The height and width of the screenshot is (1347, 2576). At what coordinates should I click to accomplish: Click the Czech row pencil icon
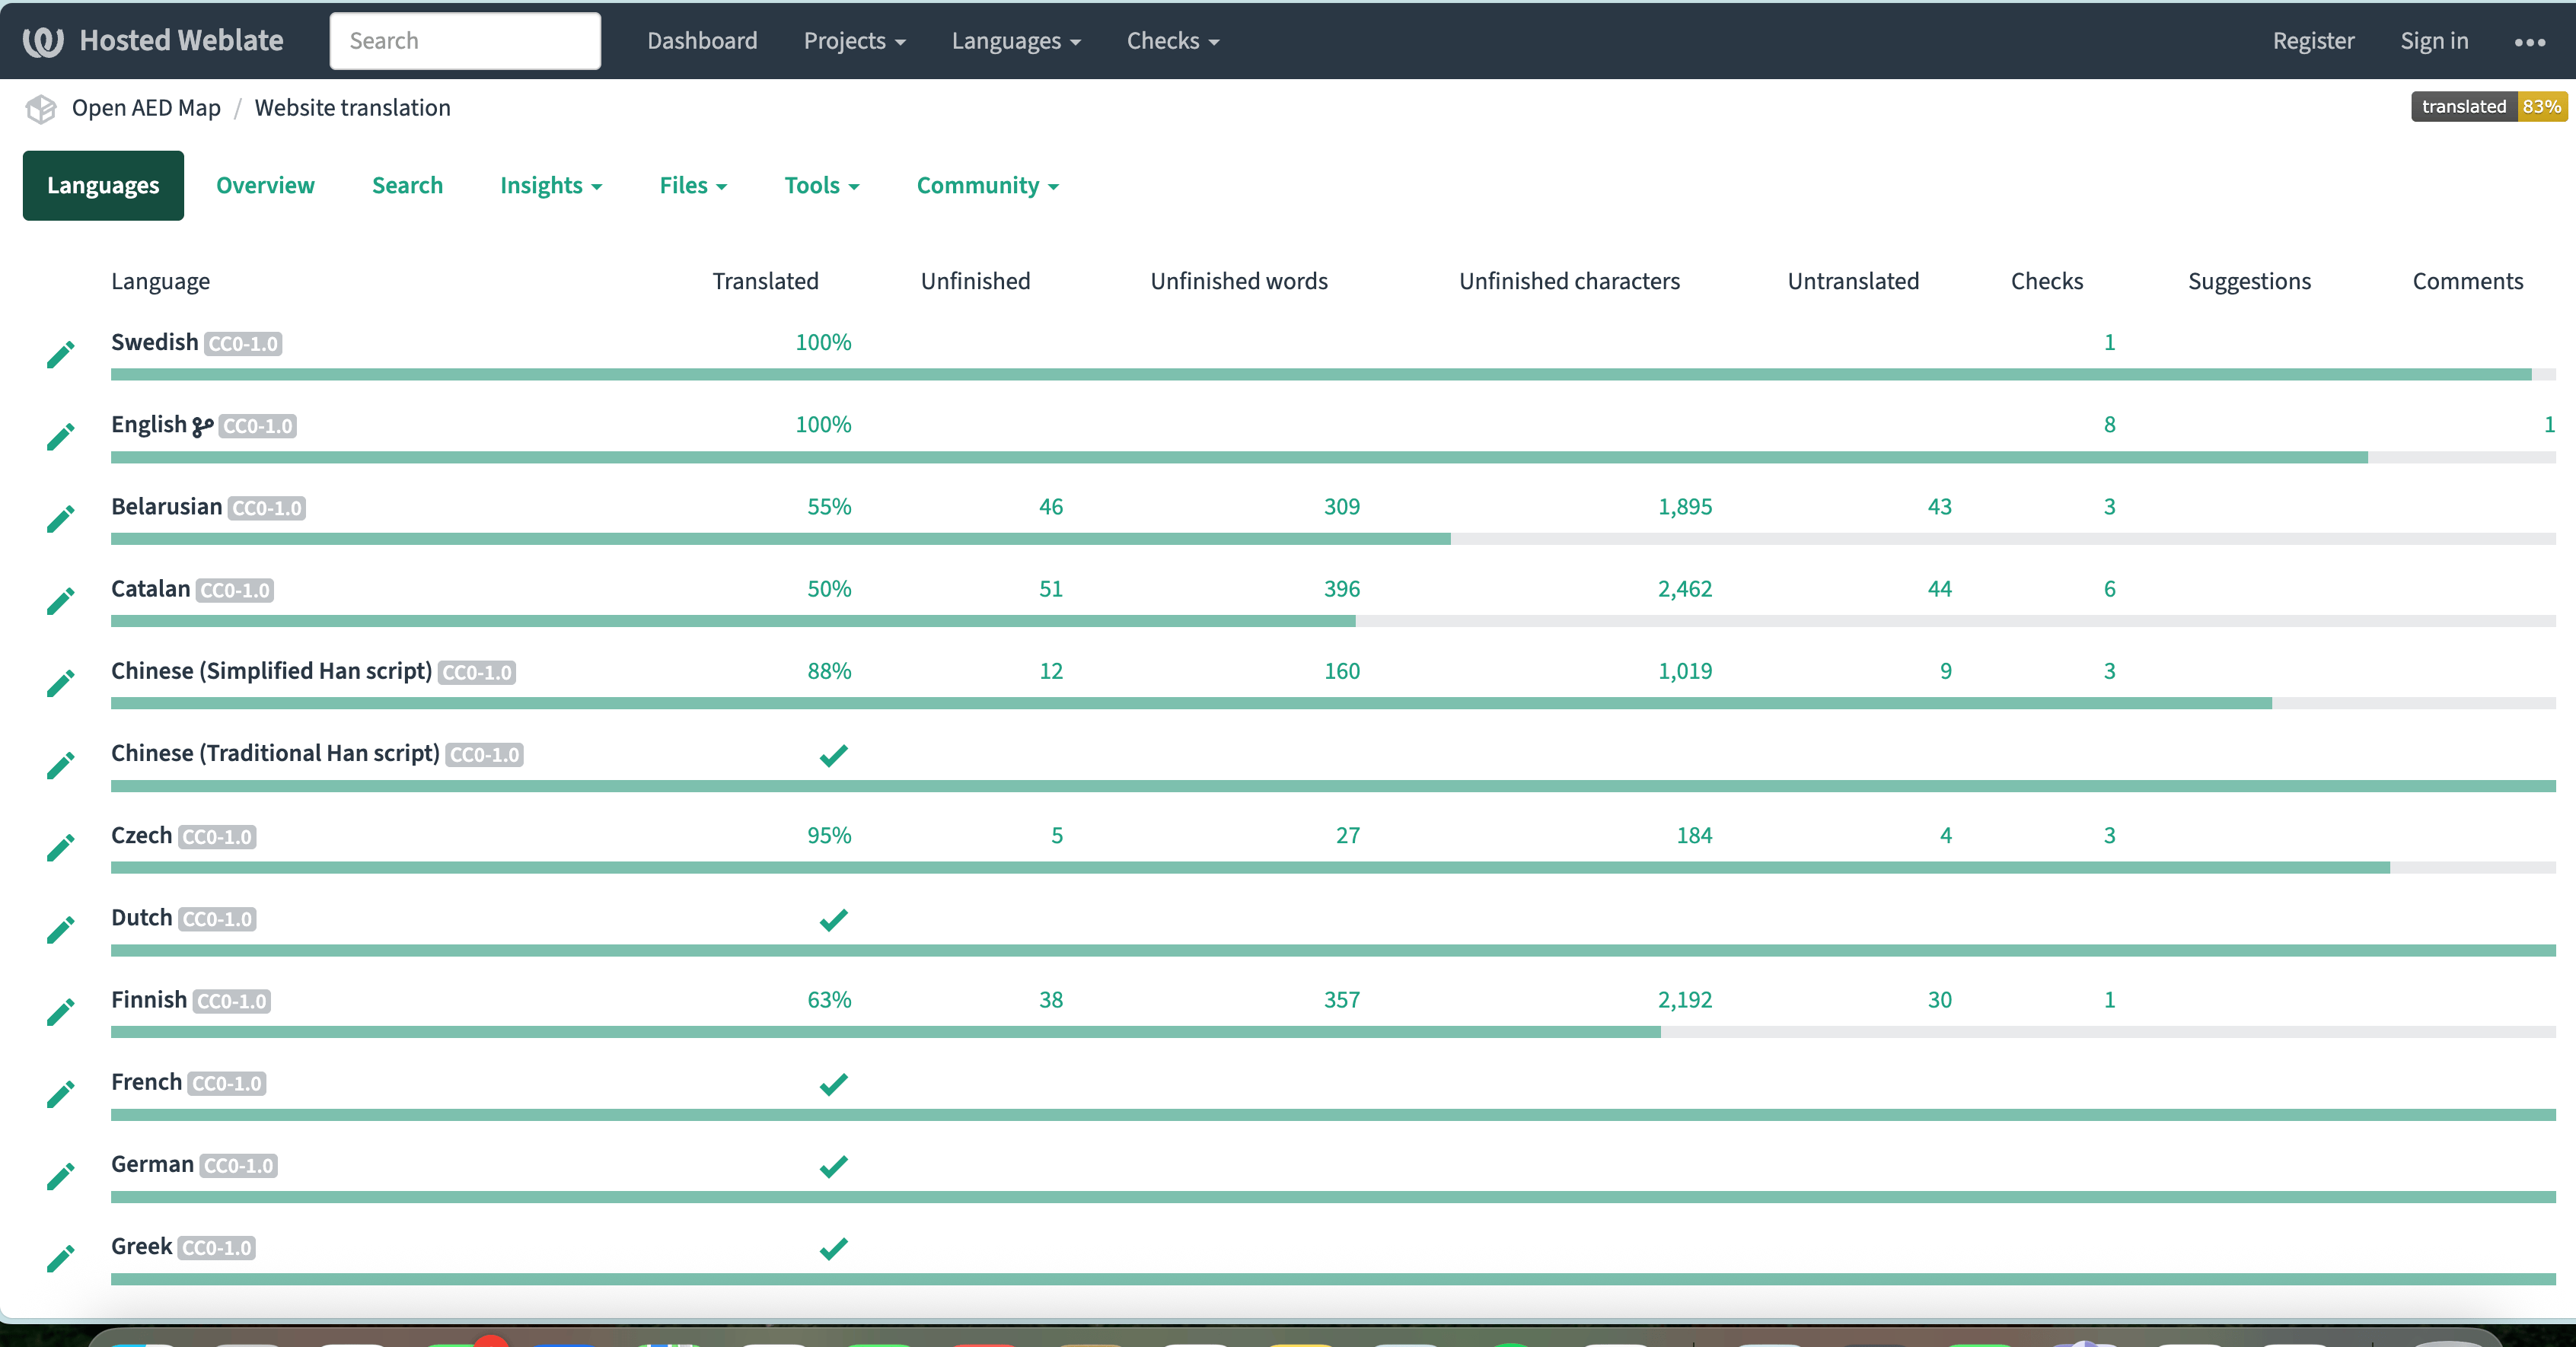point(61,848)
